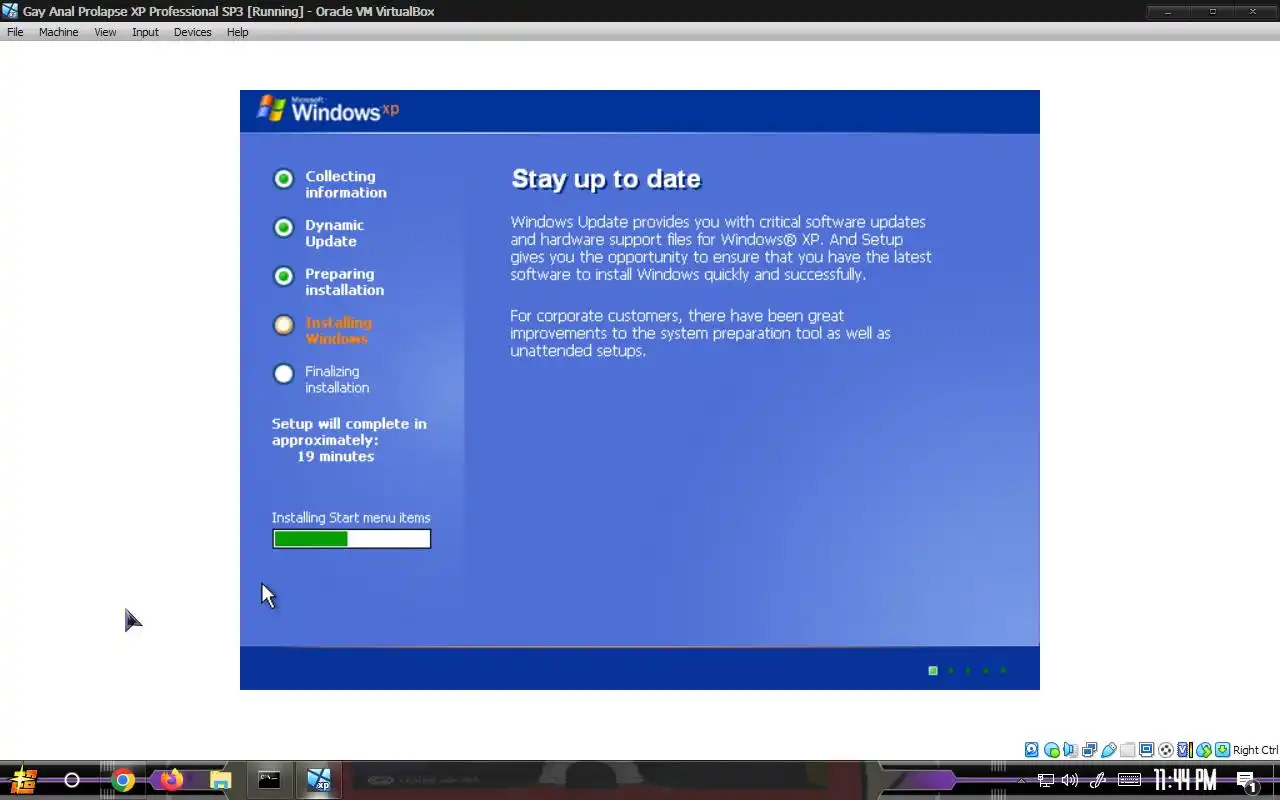
Task: Click the 'Stay up to date' heading
Action: click(606, 179)
